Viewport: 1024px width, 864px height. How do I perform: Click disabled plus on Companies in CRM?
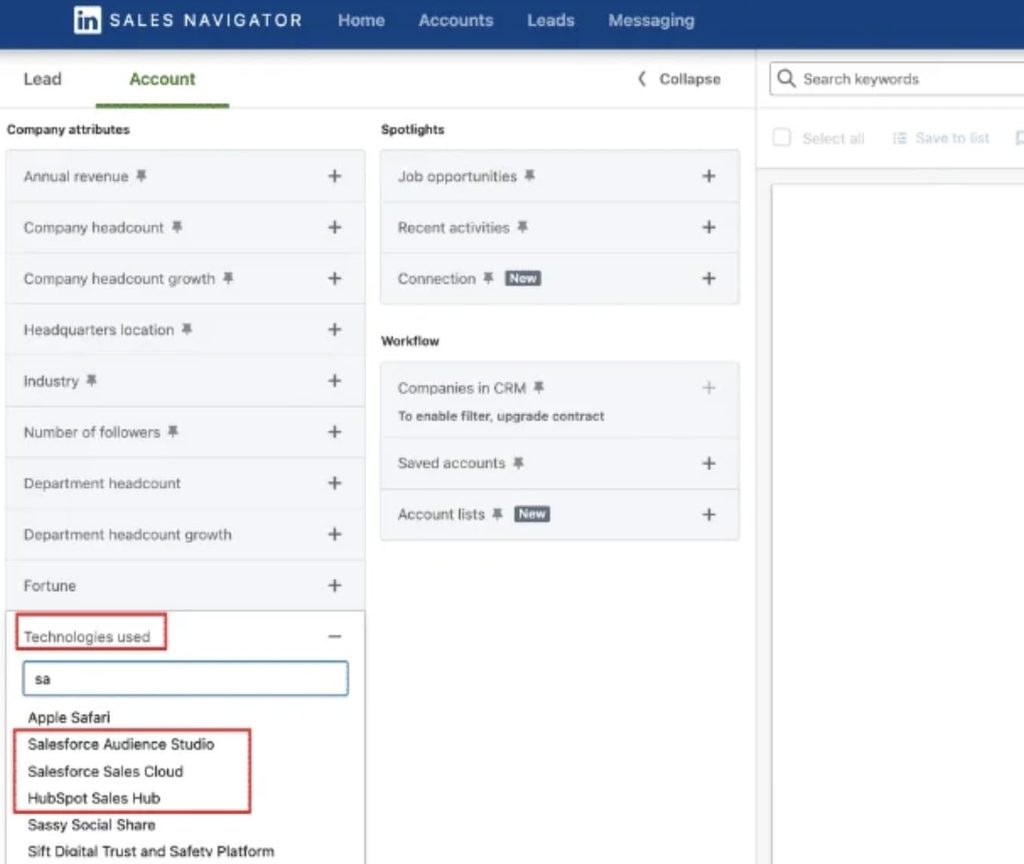pos(709,387)
